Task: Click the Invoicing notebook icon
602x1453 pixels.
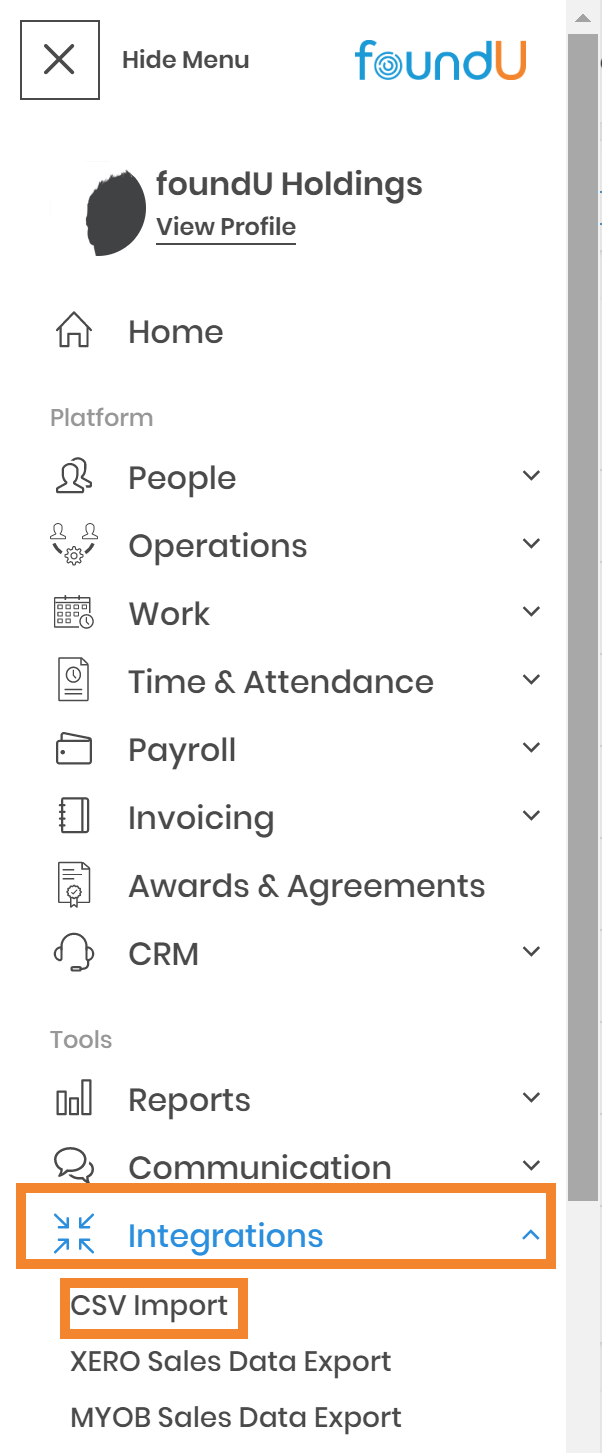Action: point(73,817)
